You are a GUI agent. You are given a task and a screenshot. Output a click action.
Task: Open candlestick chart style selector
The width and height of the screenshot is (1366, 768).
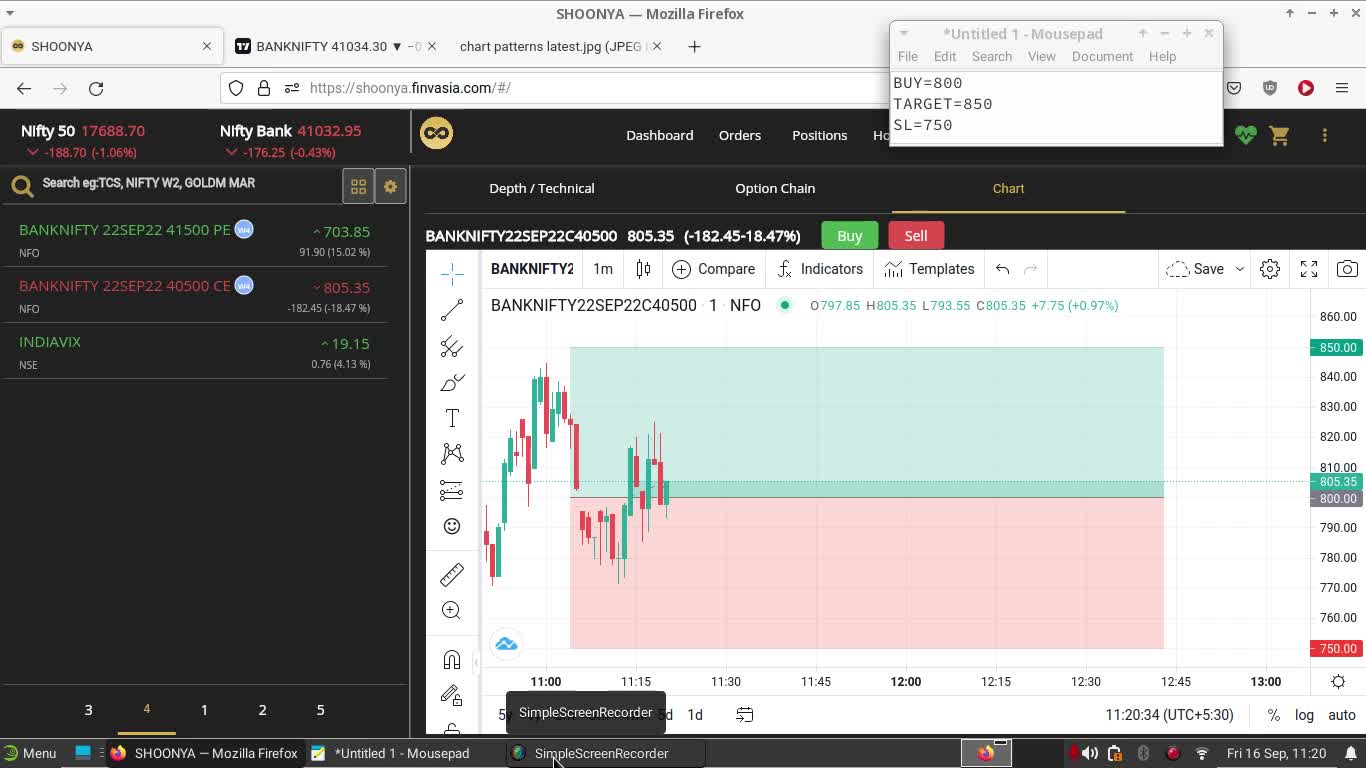point(643,269)
